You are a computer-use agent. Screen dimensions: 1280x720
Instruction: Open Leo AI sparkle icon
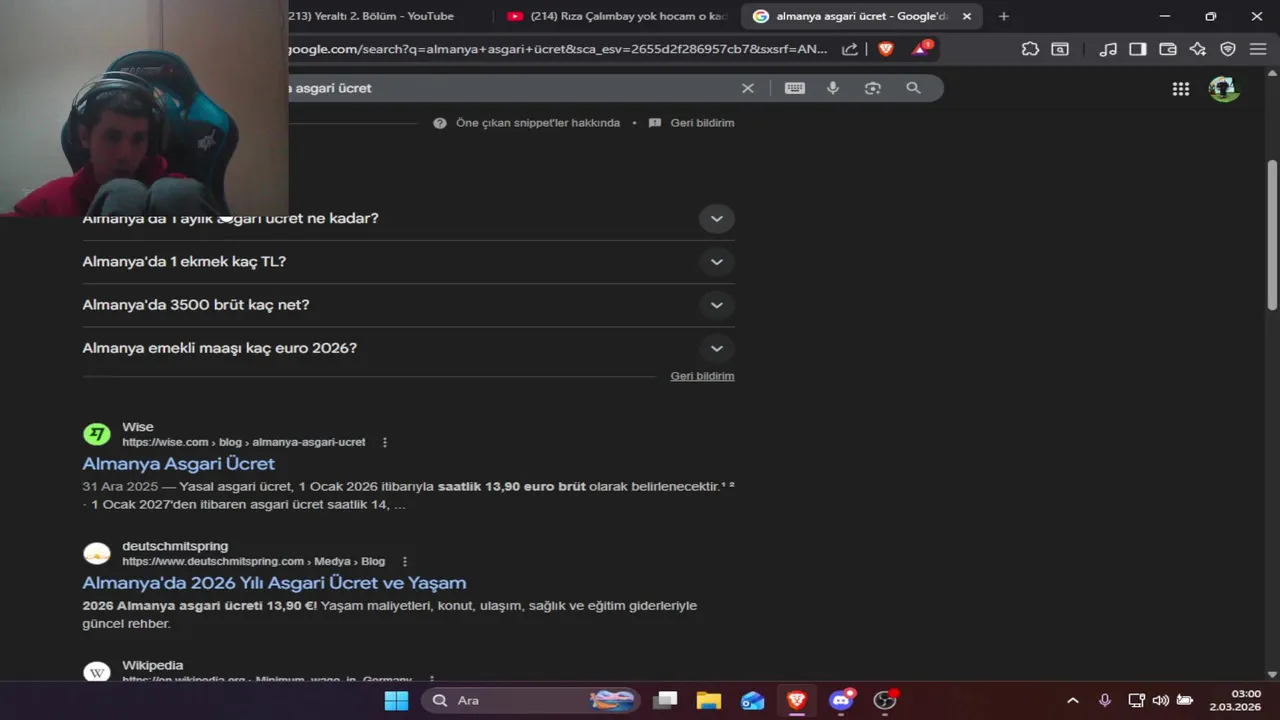[1198, 49]
